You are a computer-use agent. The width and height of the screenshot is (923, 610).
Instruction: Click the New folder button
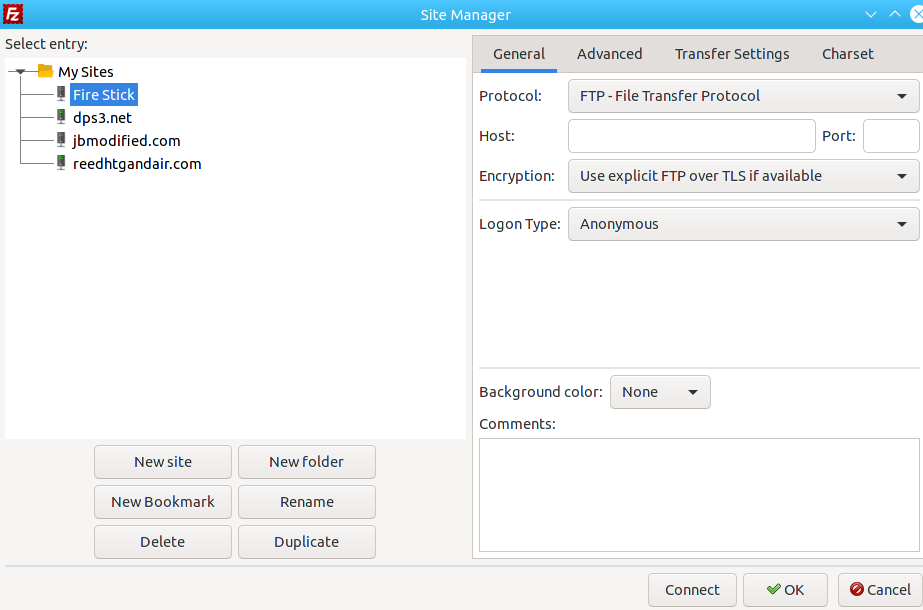tap(307, 462)
